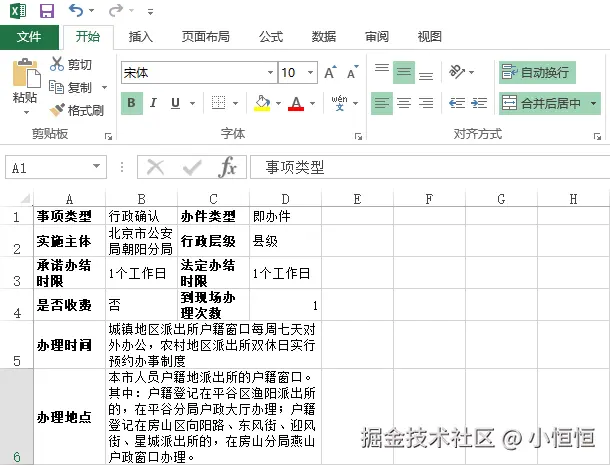
Task: Switch to the 页面布局 tab
Action: tap(206, 37)
